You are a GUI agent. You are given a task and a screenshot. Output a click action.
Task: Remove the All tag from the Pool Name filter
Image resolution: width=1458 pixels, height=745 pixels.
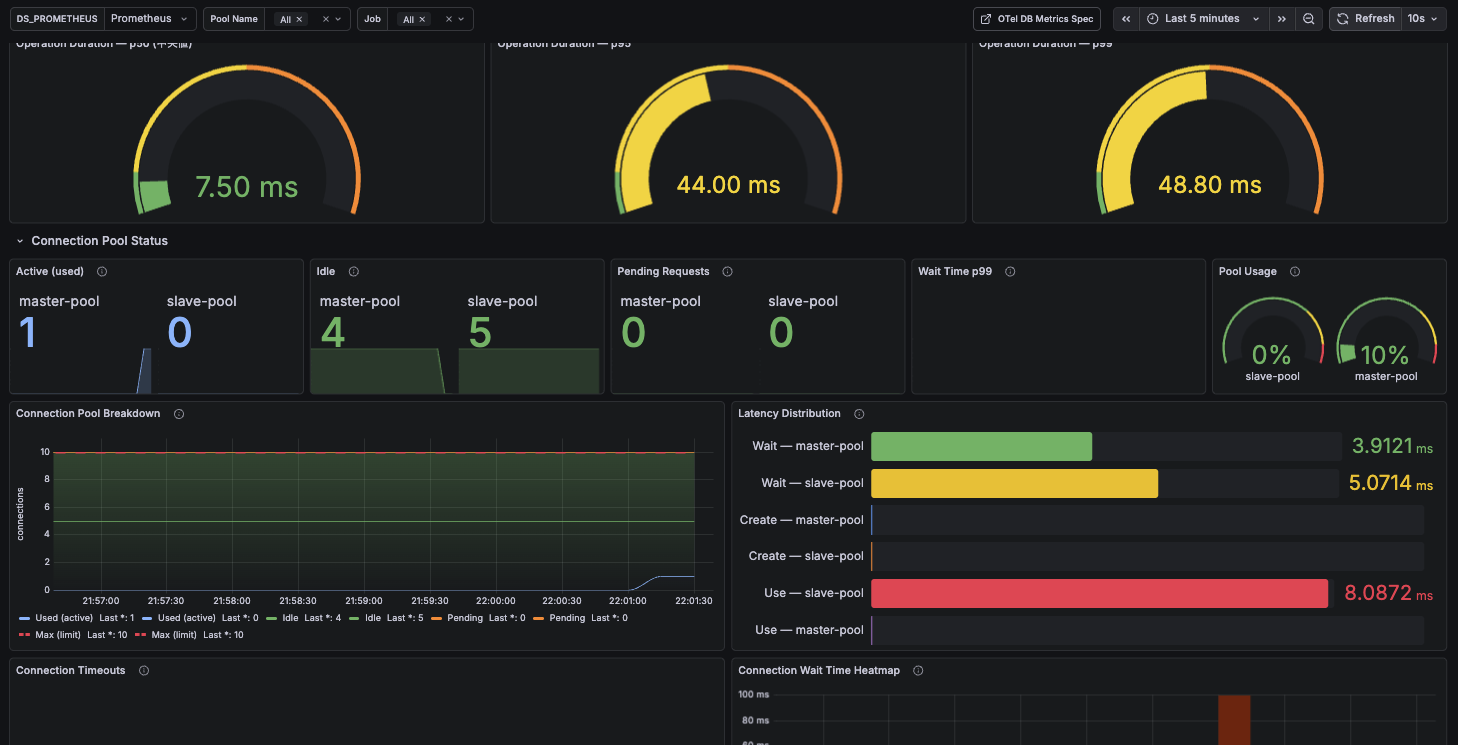coord(299,18)
